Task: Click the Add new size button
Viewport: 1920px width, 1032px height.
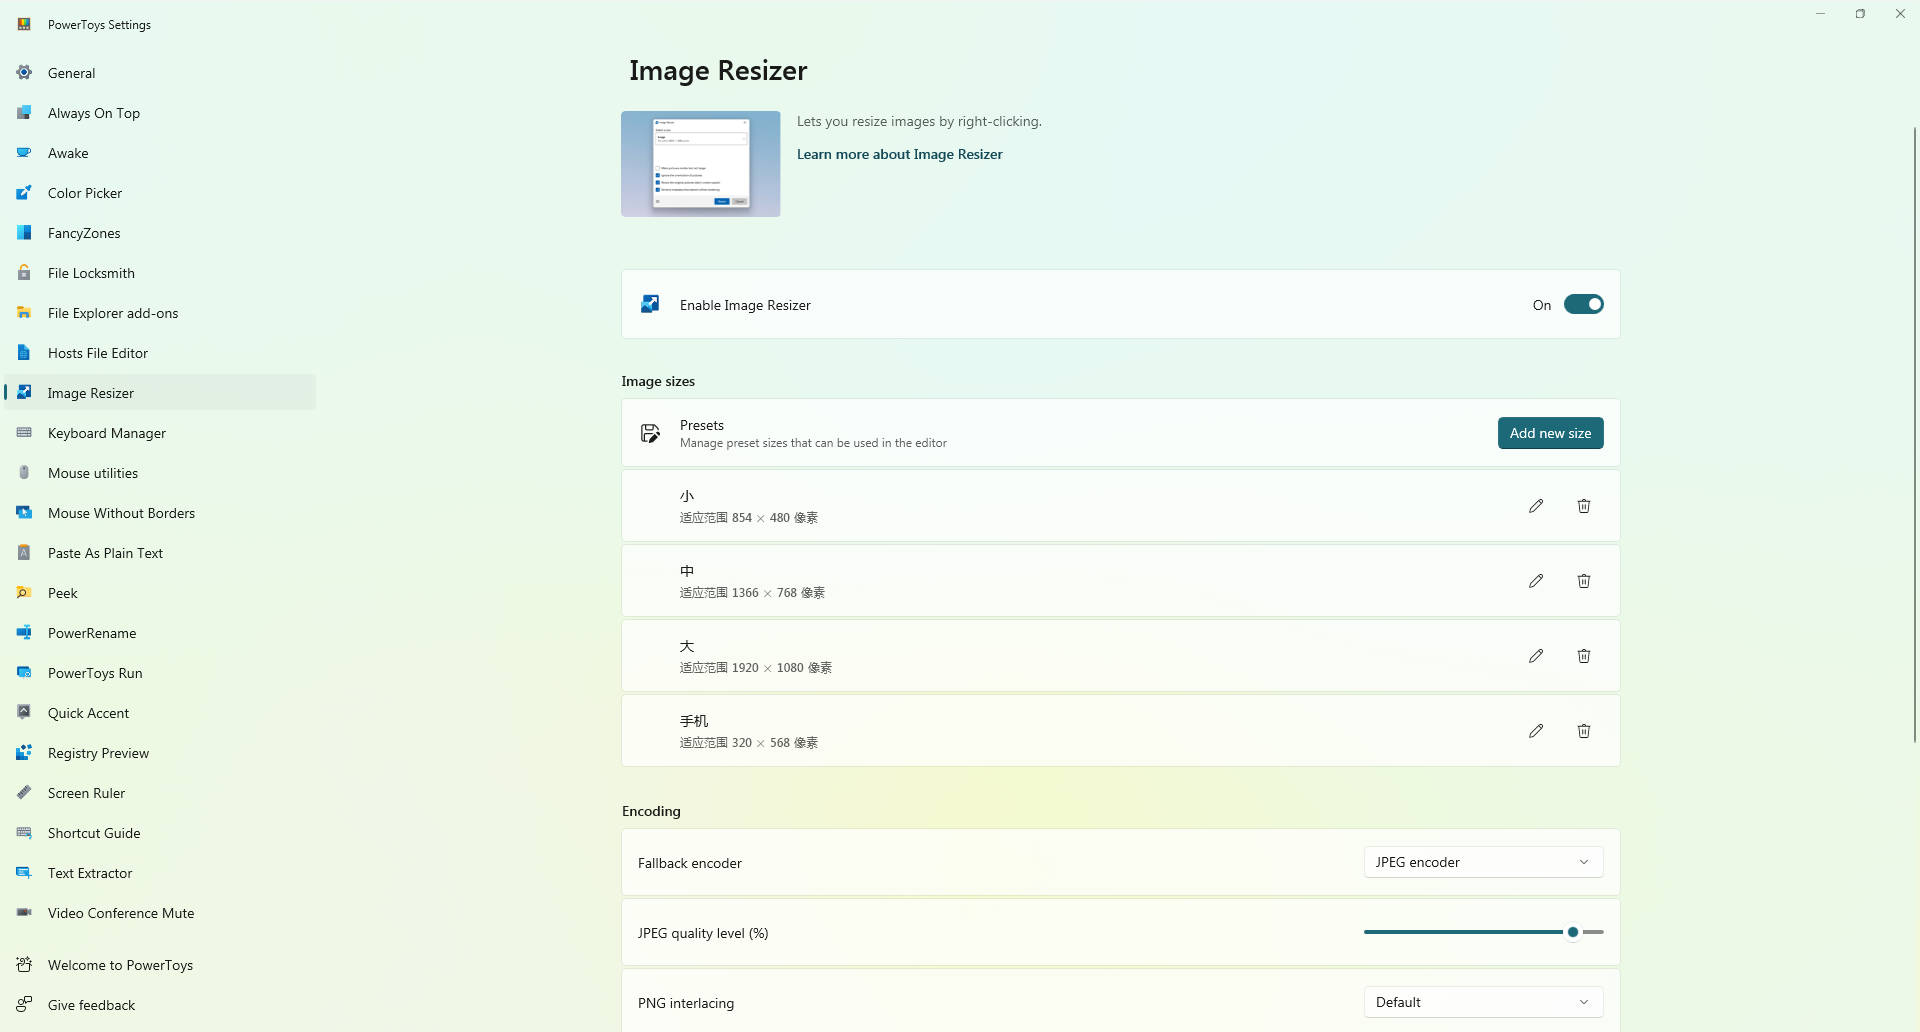Action: tap(1550, 433)
